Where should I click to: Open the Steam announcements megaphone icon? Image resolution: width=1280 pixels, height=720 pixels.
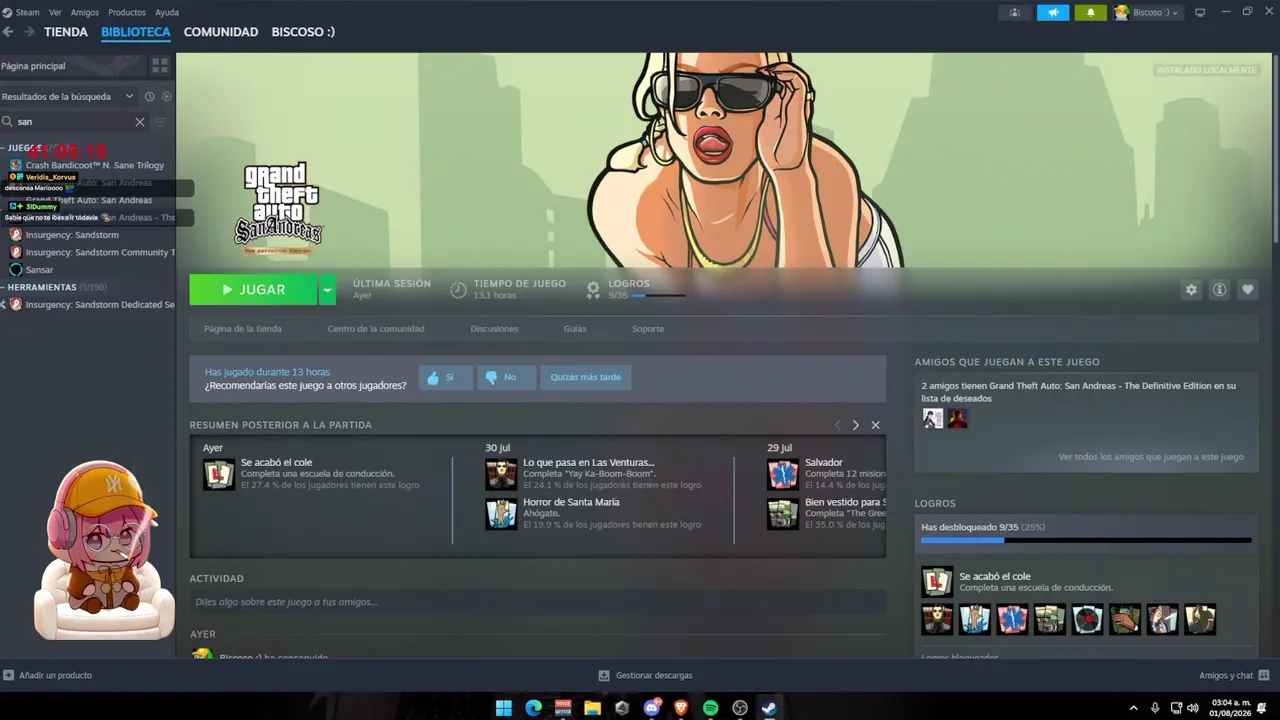pos(1053,12)
